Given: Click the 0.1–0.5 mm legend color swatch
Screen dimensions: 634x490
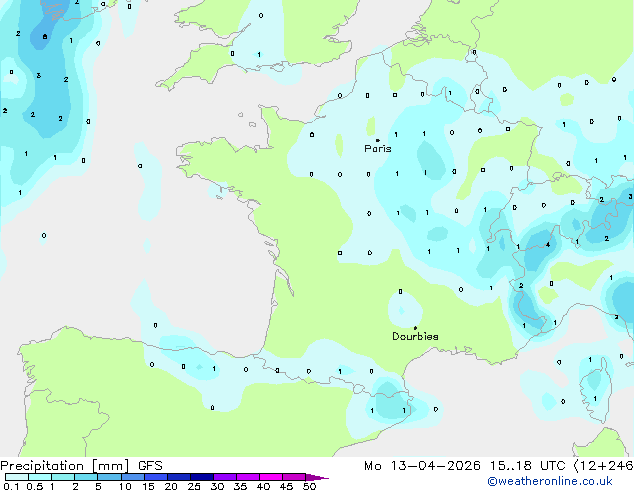Looking at the screenshot, I should (17, 477).
